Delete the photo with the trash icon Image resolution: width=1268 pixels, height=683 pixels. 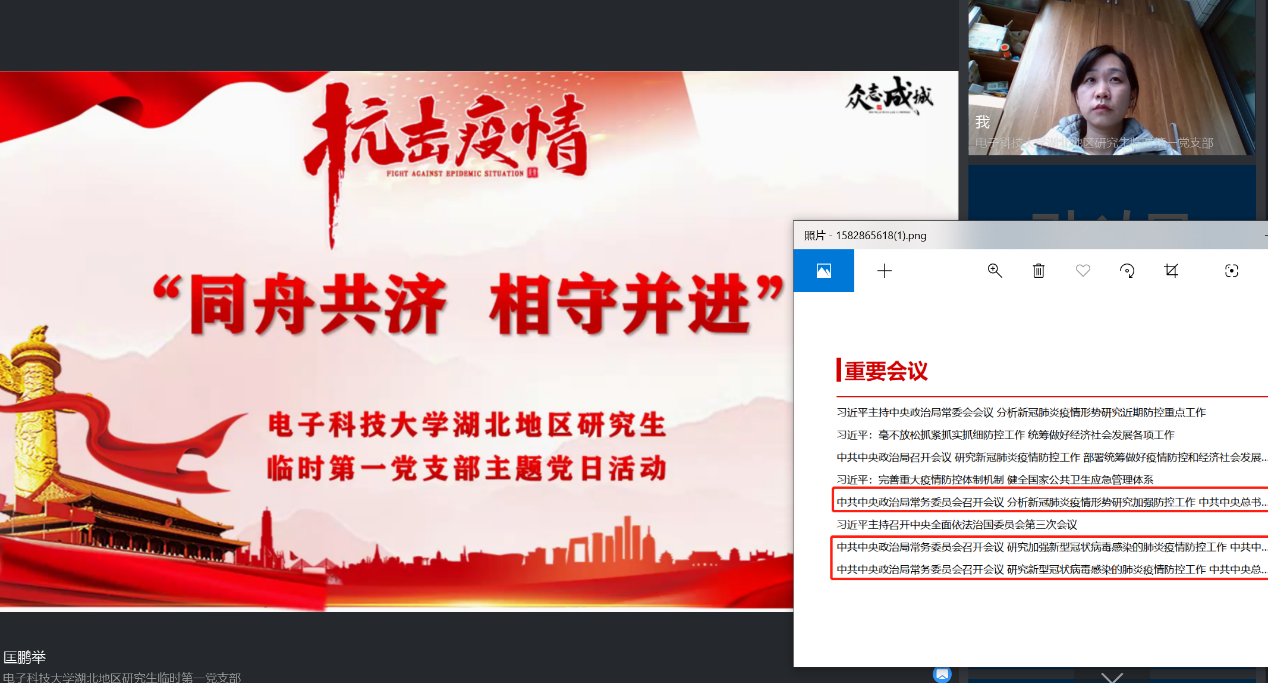1038,271
